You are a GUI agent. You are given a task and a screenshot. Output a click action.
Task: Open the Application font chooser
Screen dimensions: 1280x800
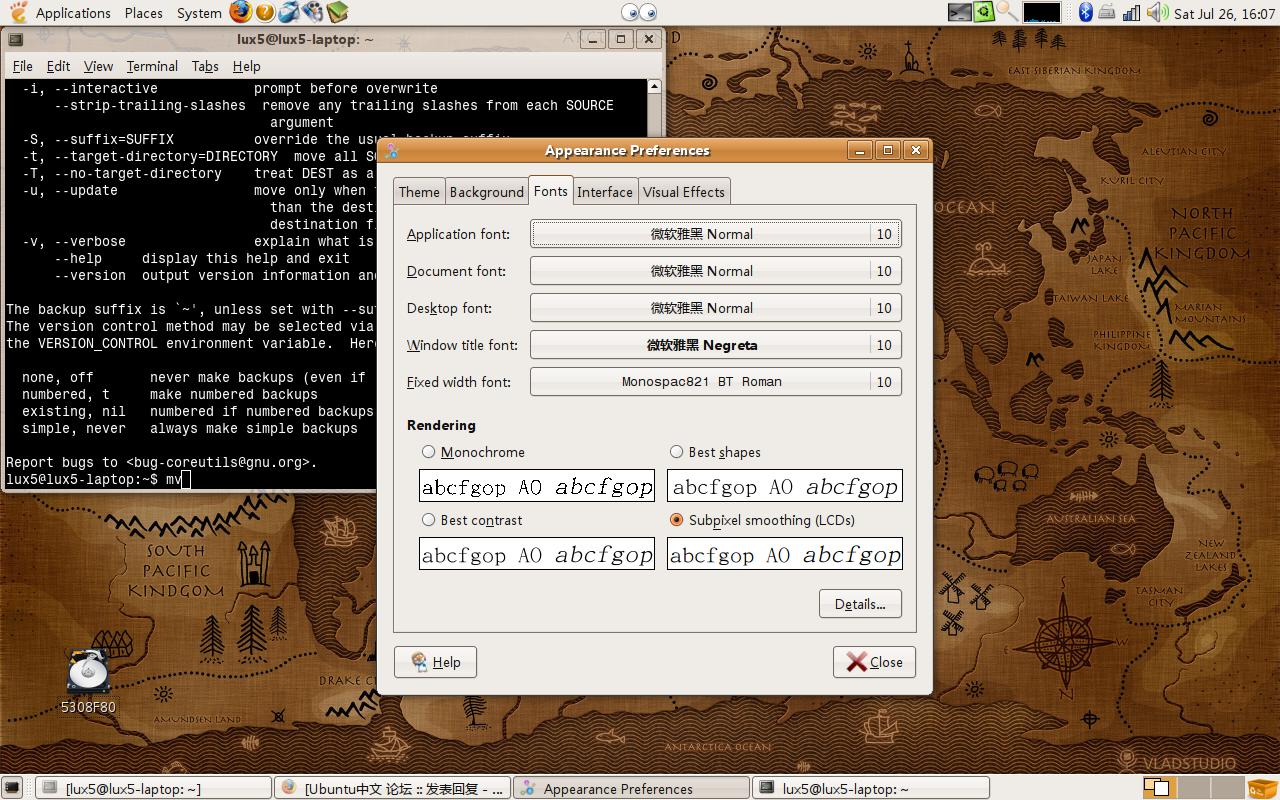coord(716,234)
